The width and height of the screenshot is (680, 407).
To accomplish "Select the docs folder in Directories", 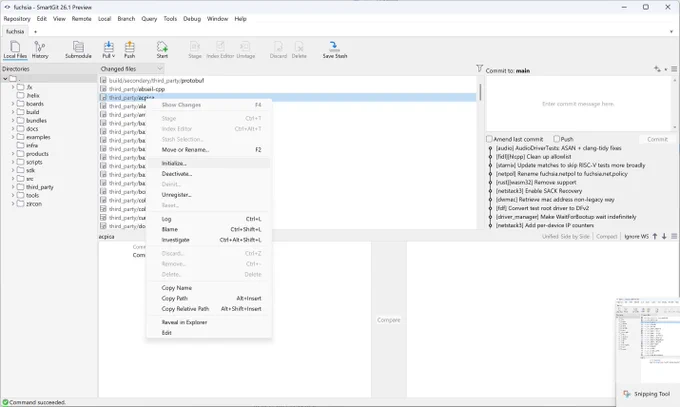I will tap(32, 129).
